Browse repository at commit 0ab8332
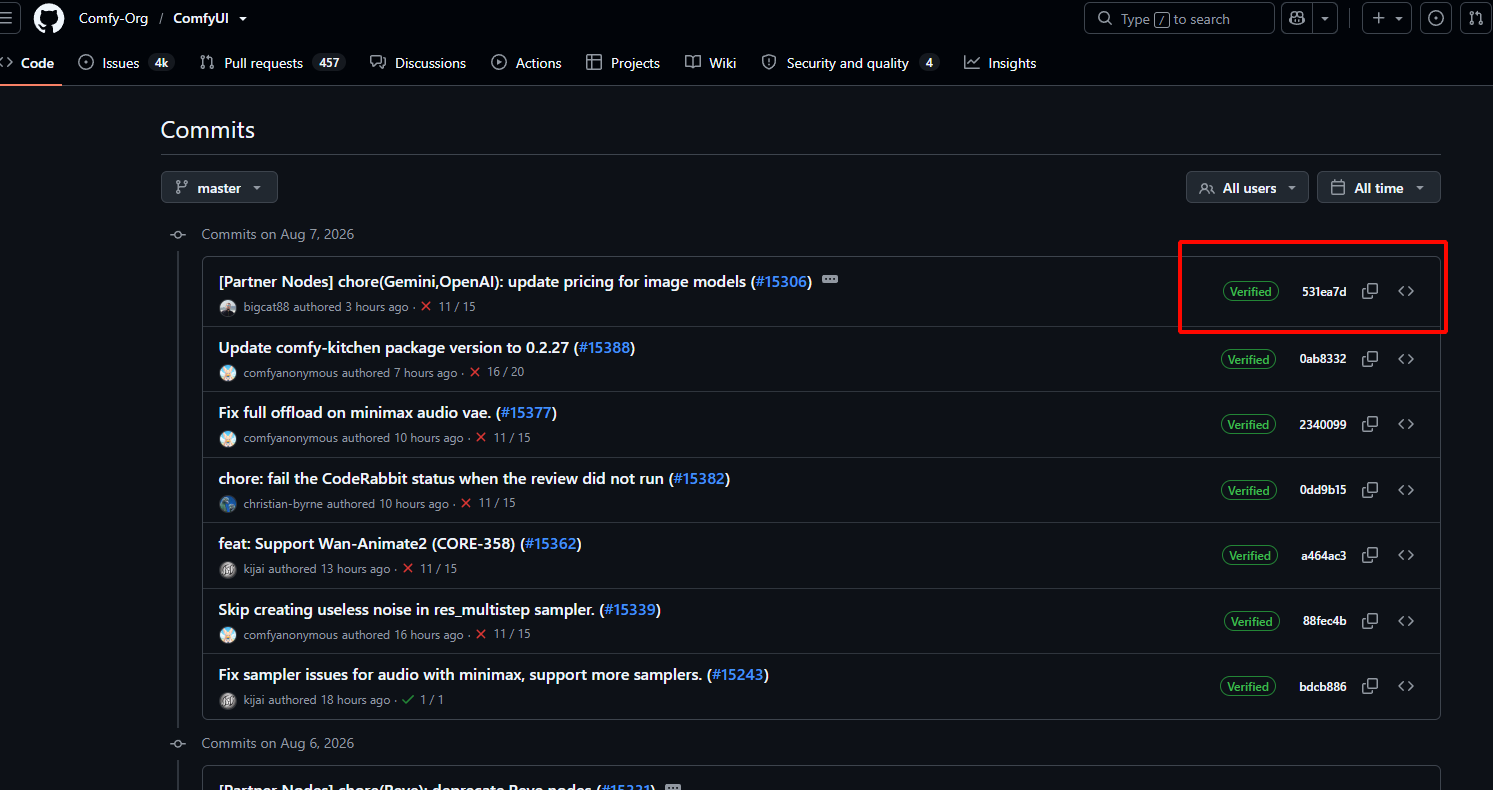1493x790 pixels. 1406,358
